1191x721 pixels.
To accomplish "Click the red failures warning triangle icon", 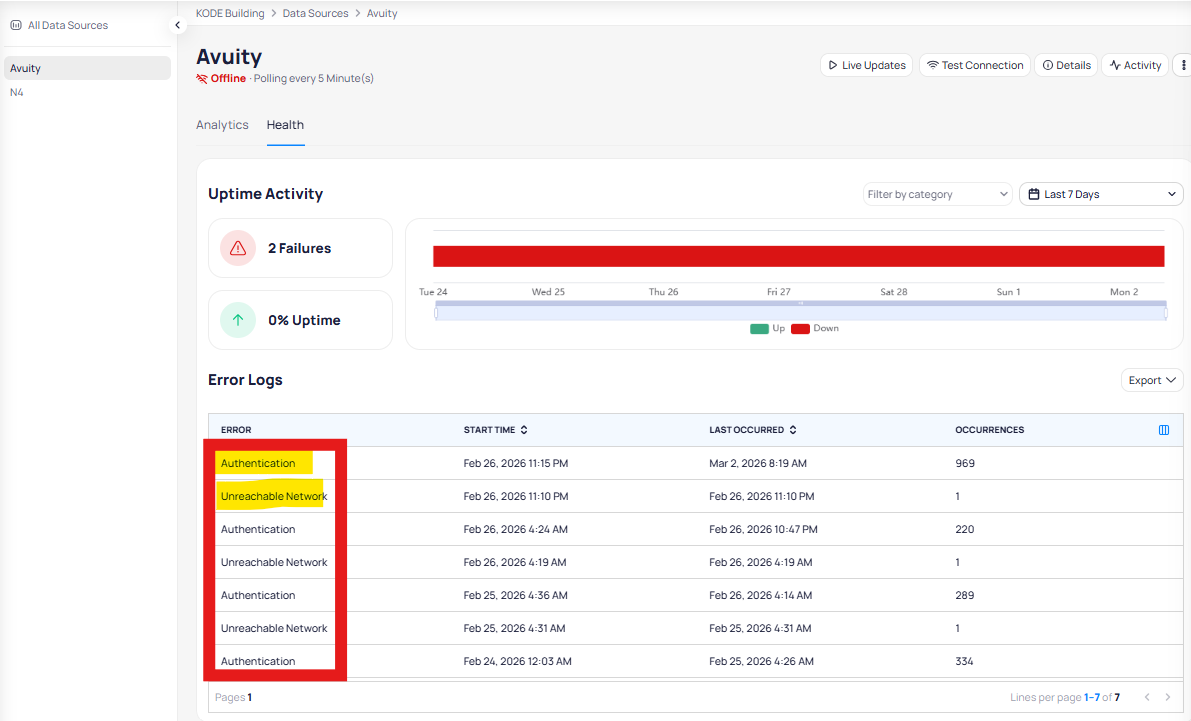I will [x=238, y=248].
